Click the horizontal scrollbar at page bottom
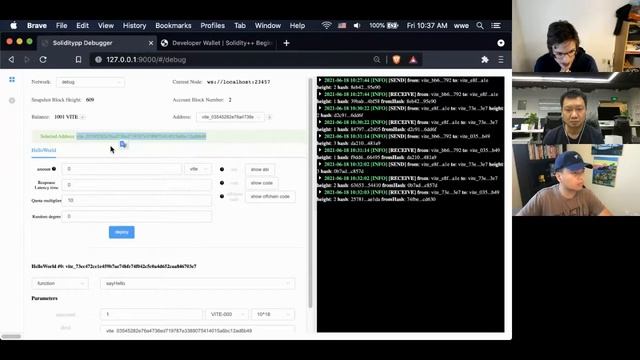This screenshot has height=360, width=640. pos(11,336)
